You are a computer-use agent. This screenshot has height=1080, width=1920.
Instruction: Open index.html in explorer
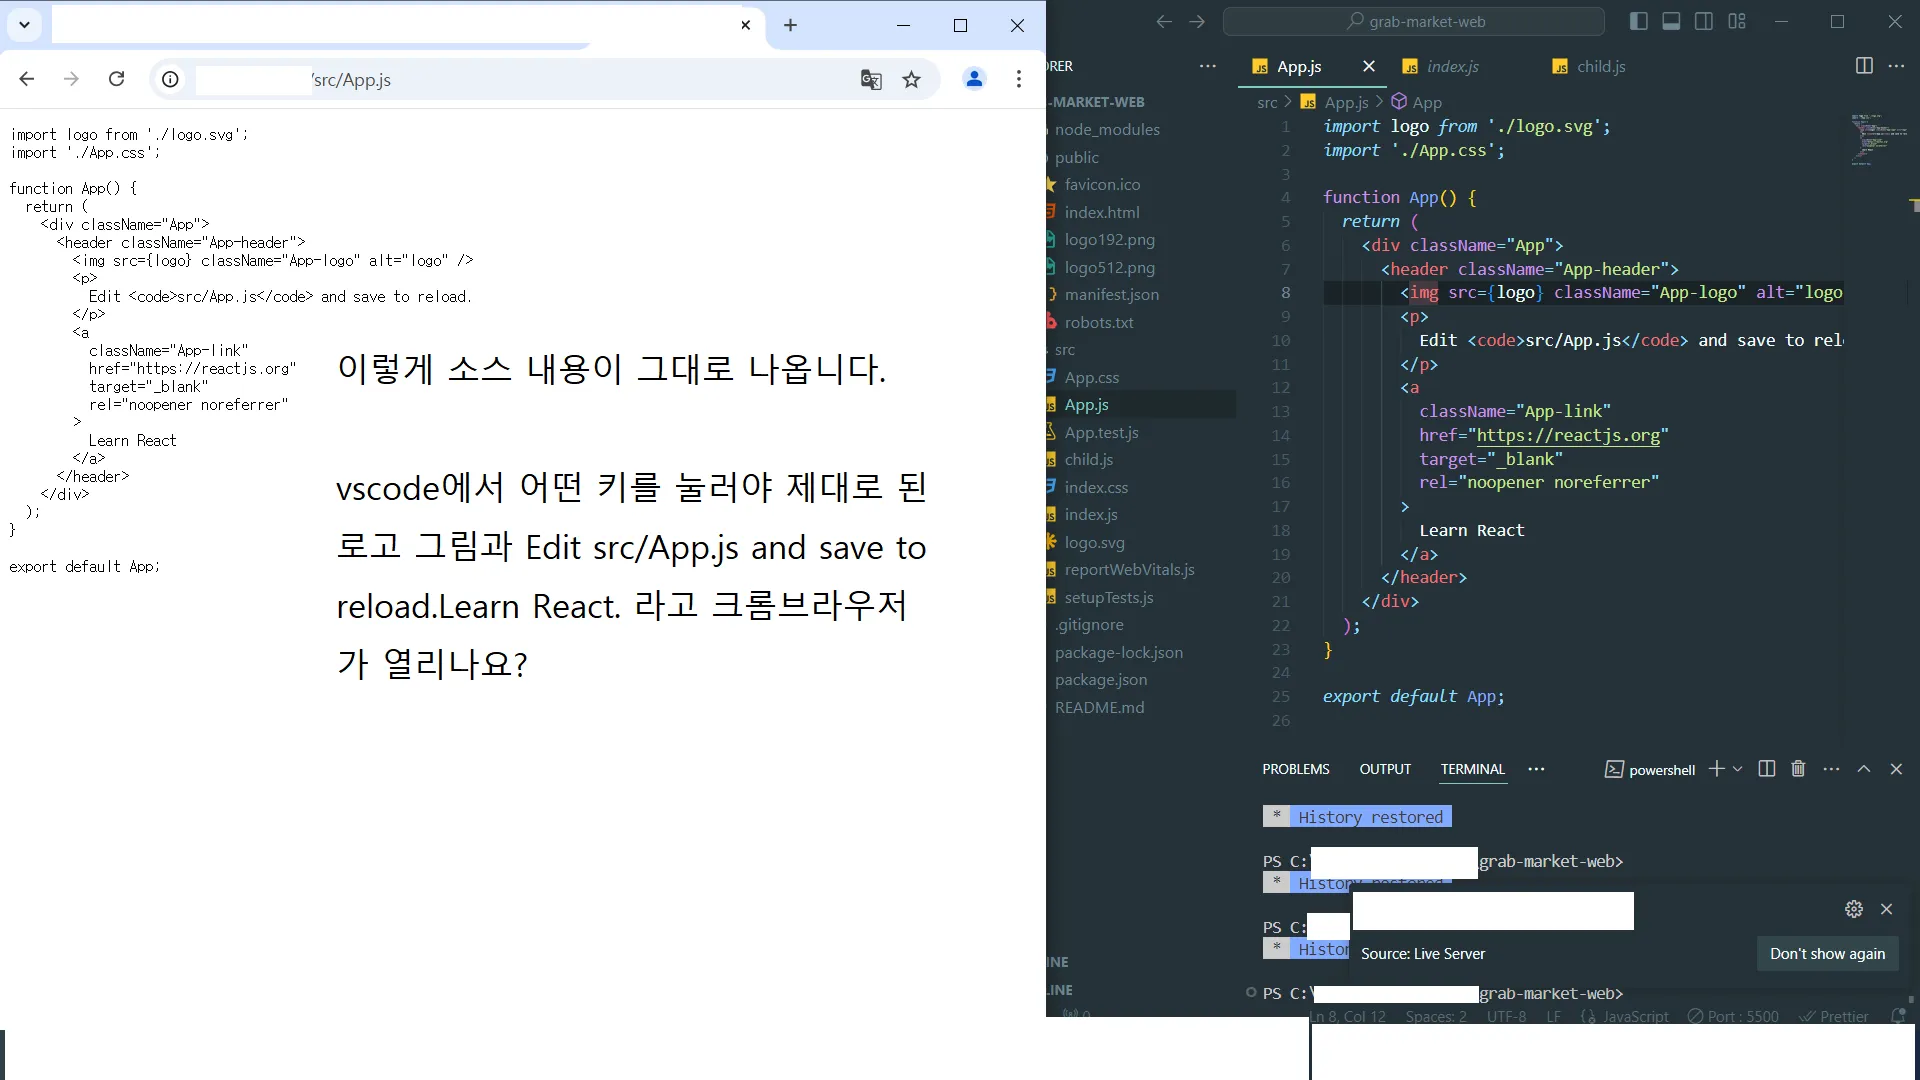(1102, 212)
